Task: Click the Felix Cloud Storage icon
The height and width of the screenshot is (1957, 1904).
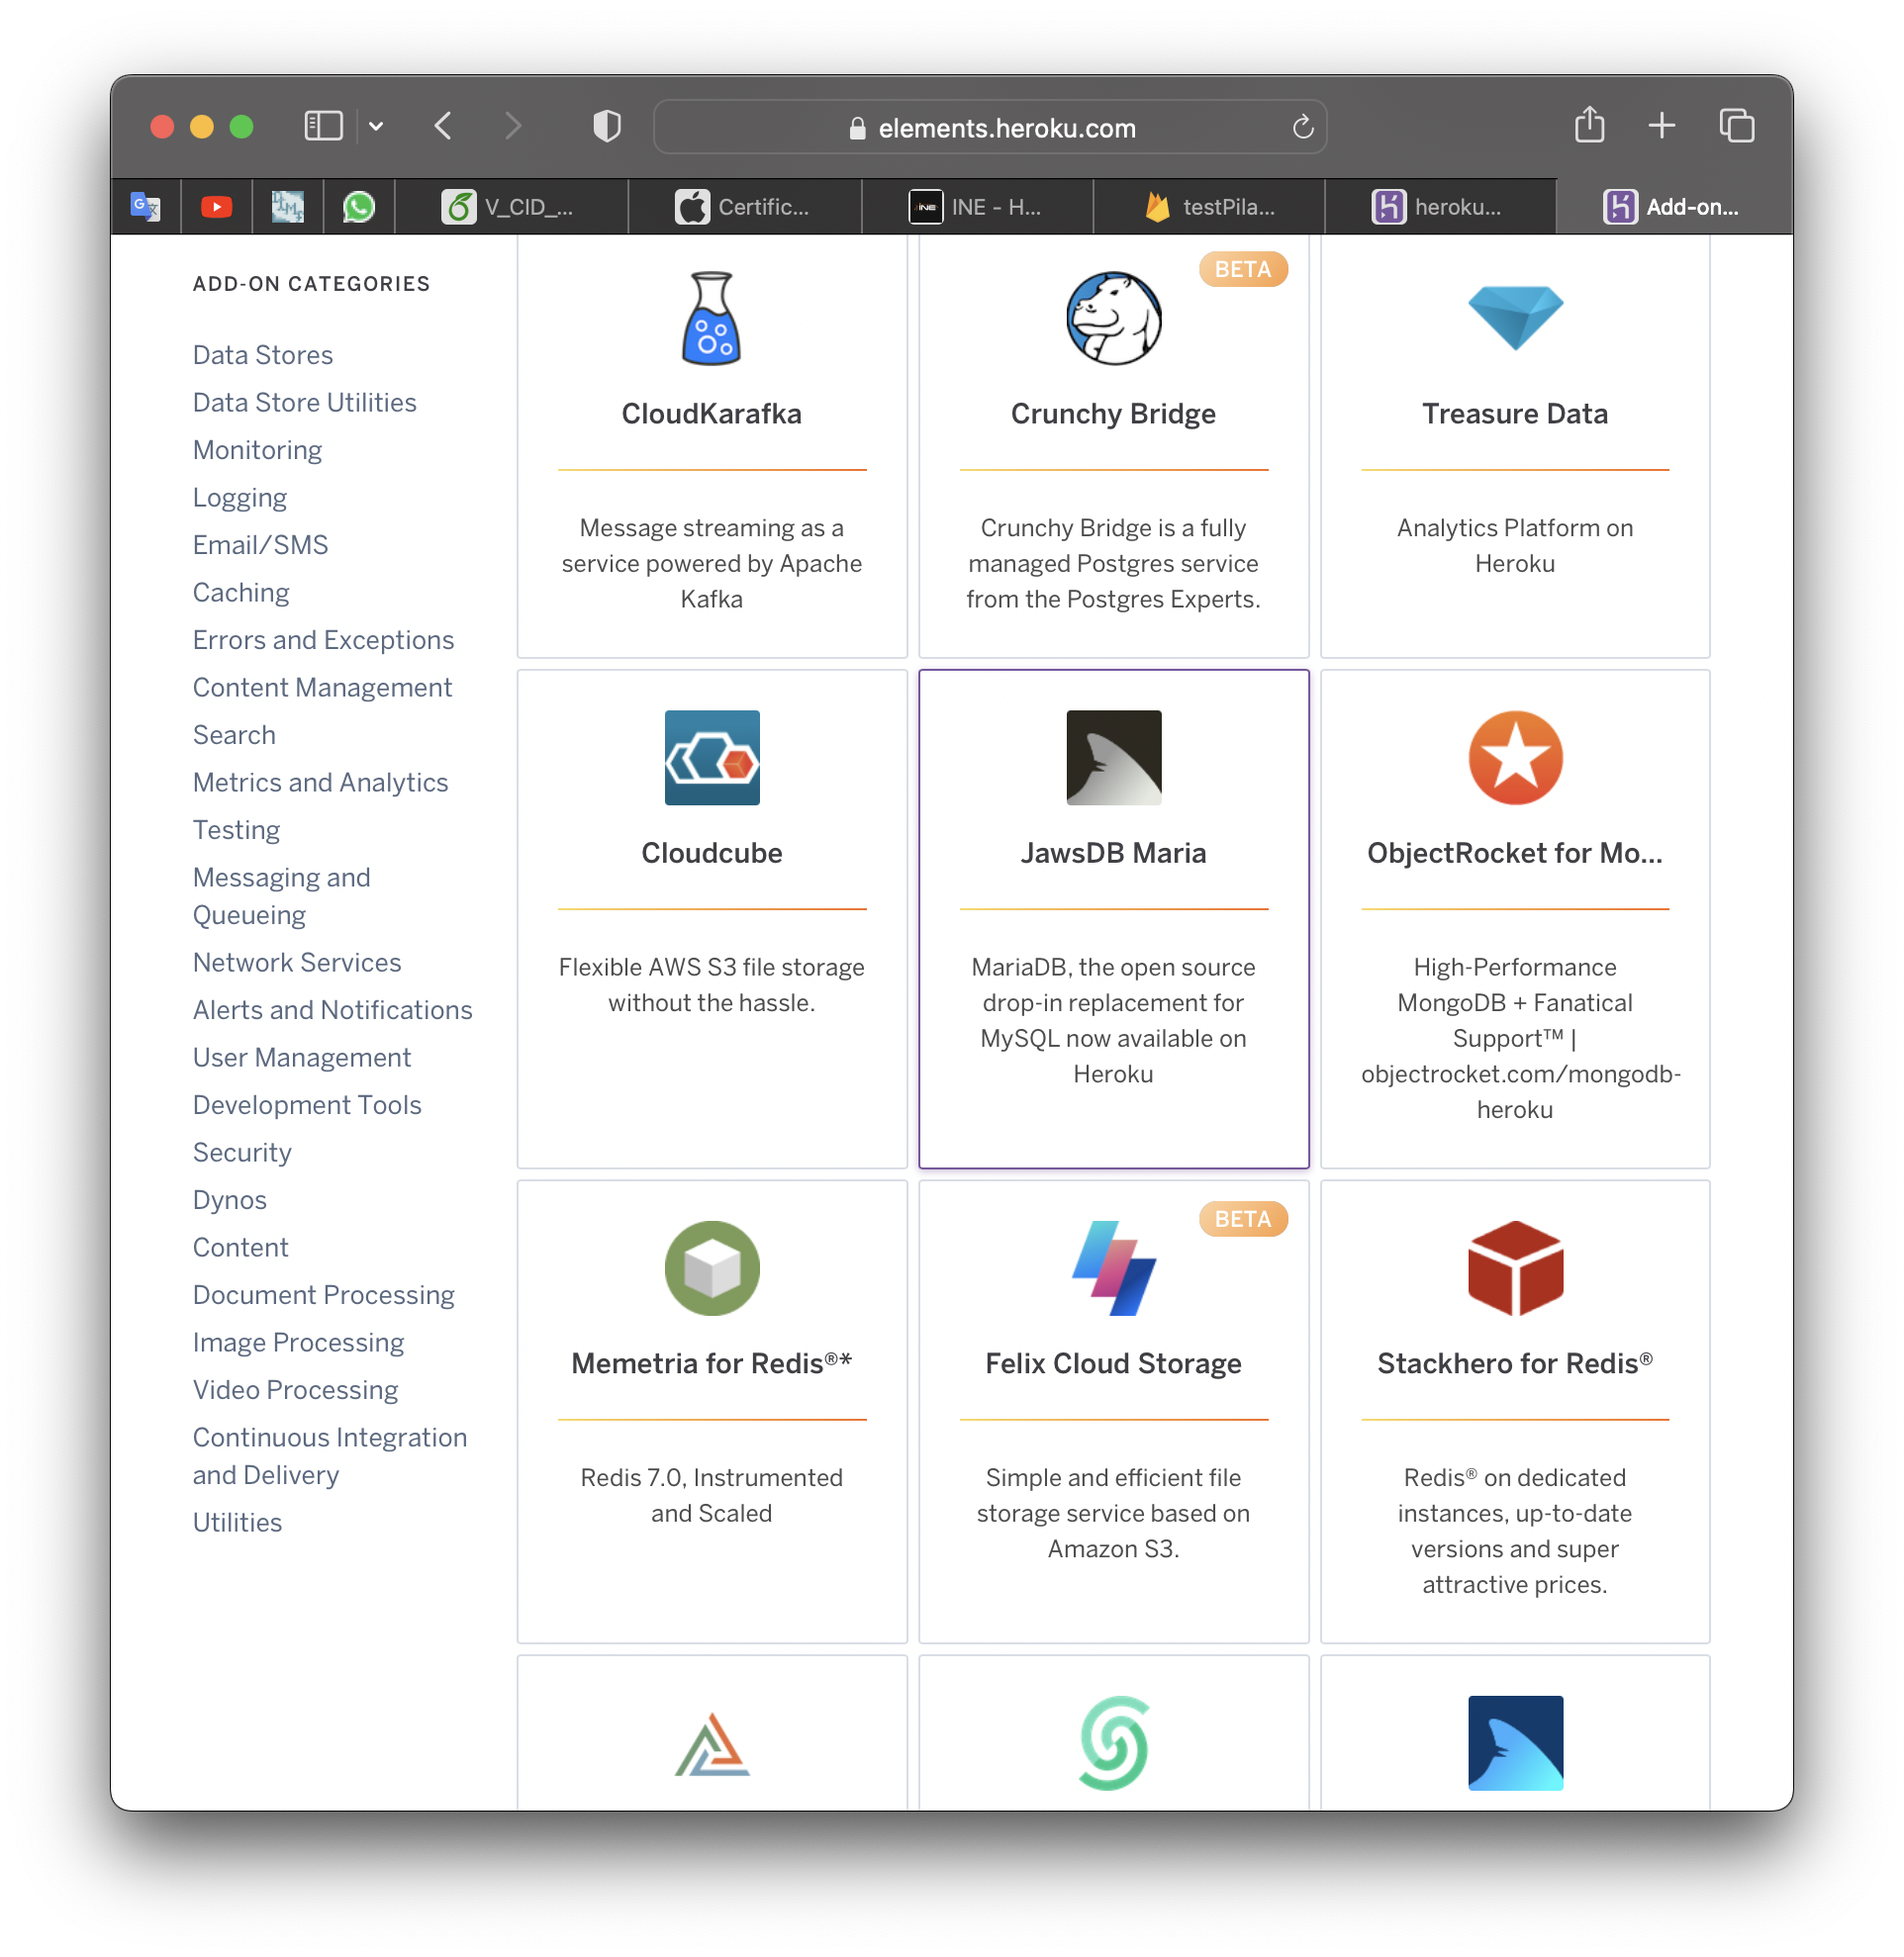Action: click(1113, 1268)
